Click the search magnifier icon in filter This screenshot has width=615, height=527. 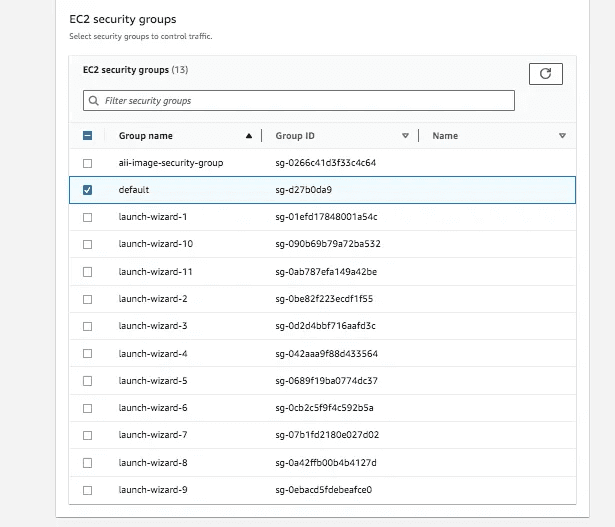(93, 101)
